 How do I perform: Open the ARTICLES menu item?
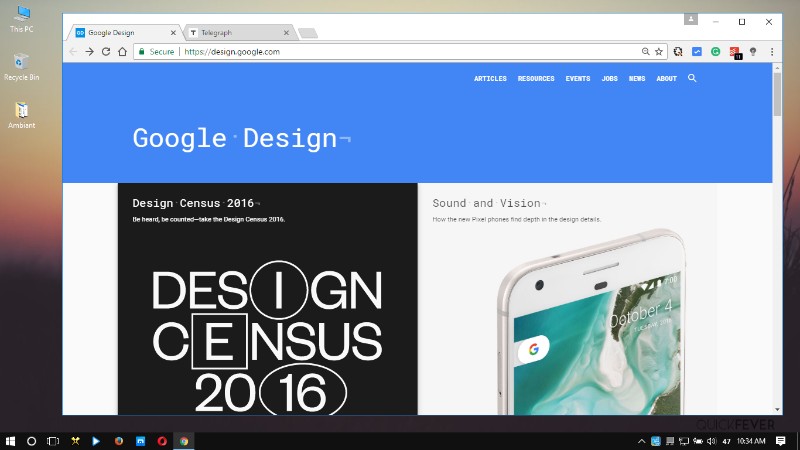(490, 79)
